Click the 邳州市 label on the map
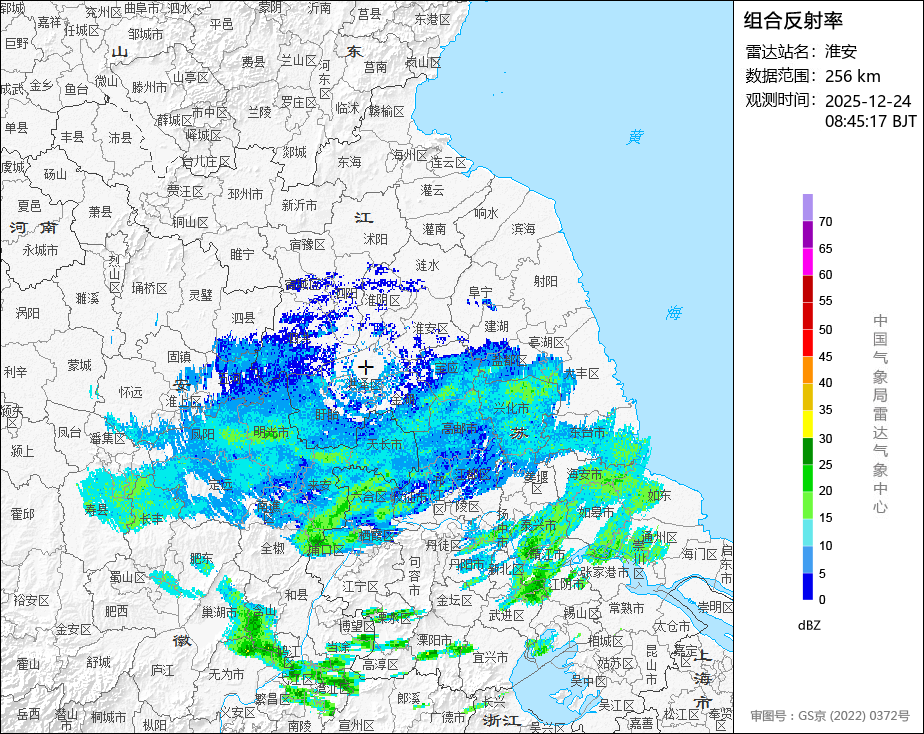Screen dimensions: 924x734 [x=245, y=194]
